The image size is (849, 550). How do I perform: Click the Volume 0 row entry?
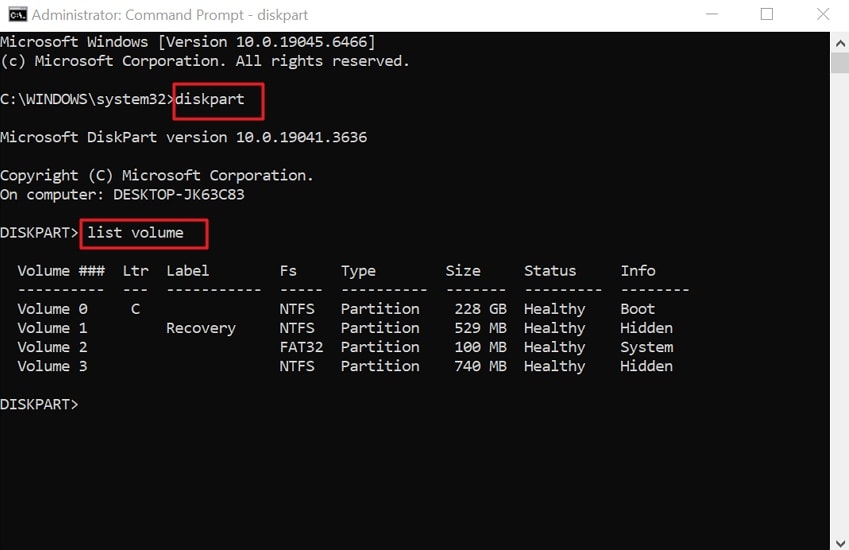(x=52, y=309)
